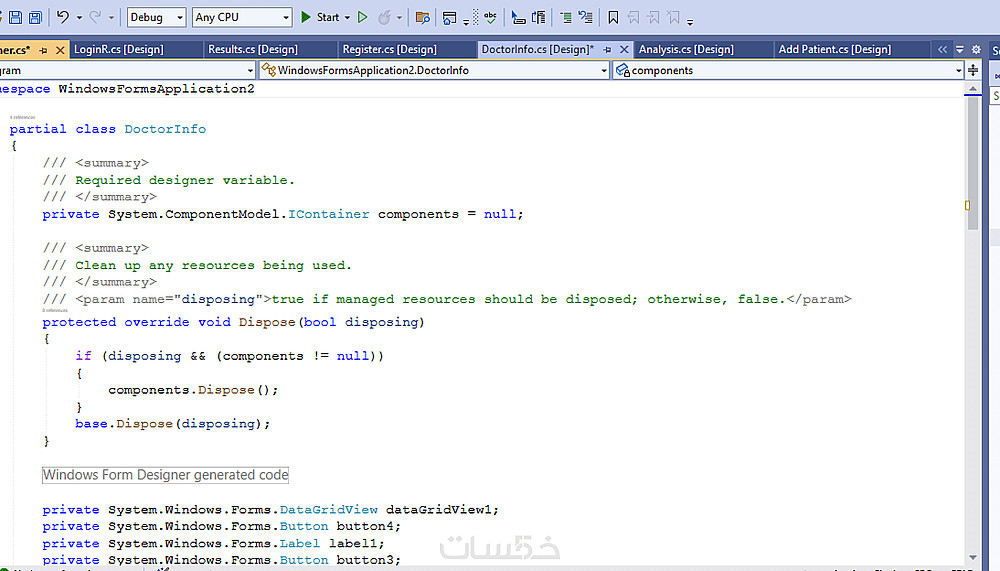This screenshot has width=1000, height=571.
Task: Click the 'components.Dispose();' statement
Action: 193,390
